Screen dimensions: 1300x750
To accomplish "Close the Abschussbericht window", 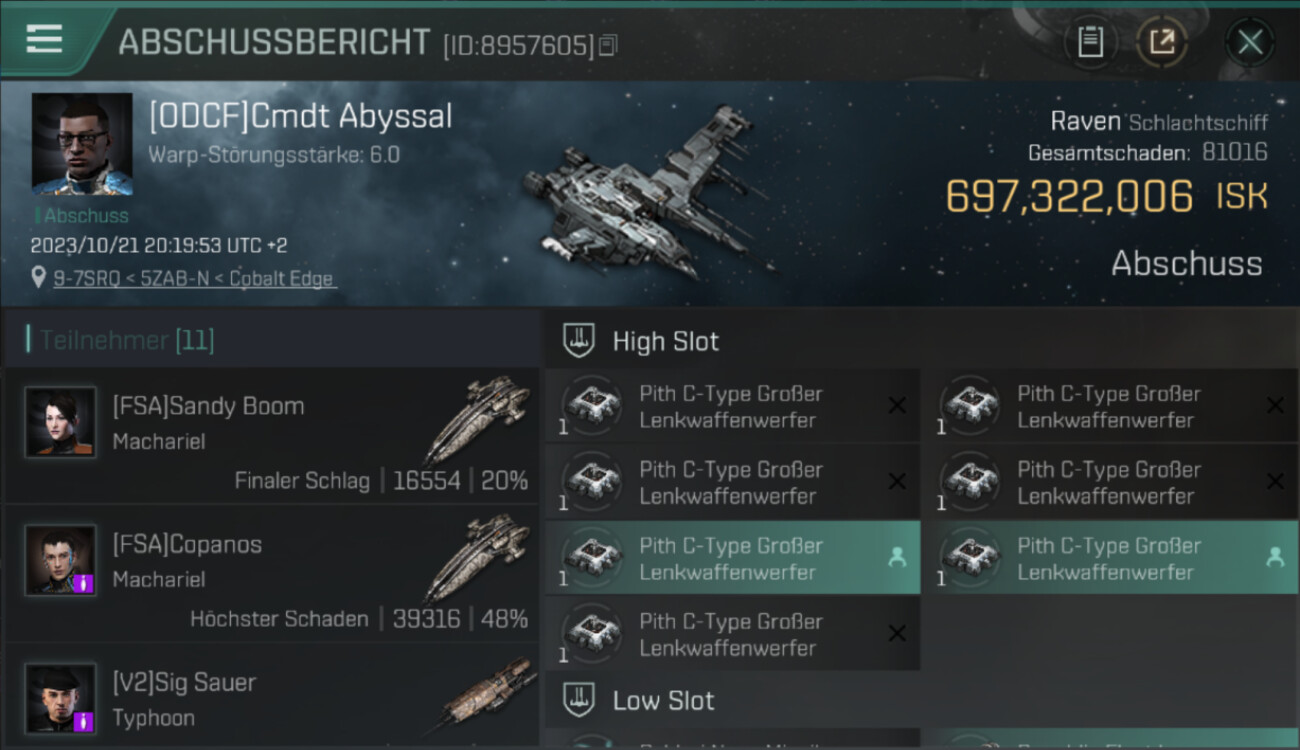I will [1250, 42].
